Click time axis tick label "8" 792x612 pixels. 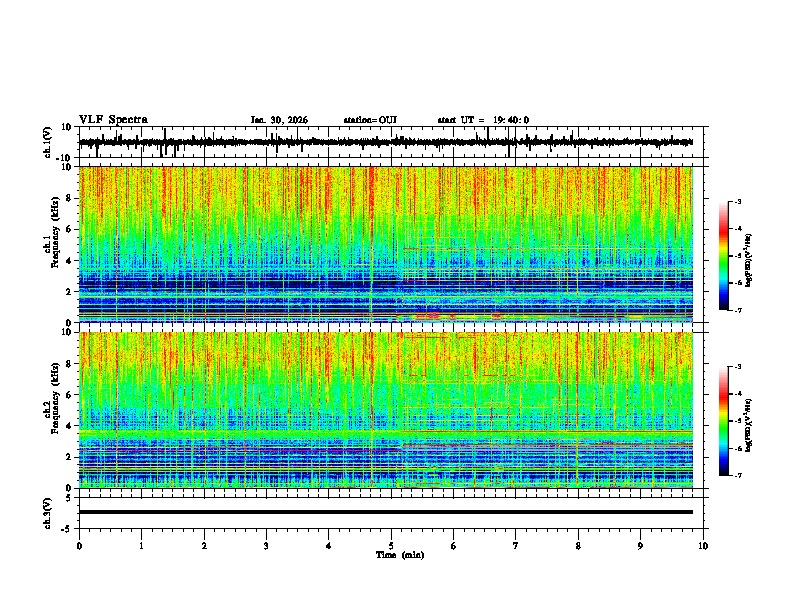(x=578, y=546)
